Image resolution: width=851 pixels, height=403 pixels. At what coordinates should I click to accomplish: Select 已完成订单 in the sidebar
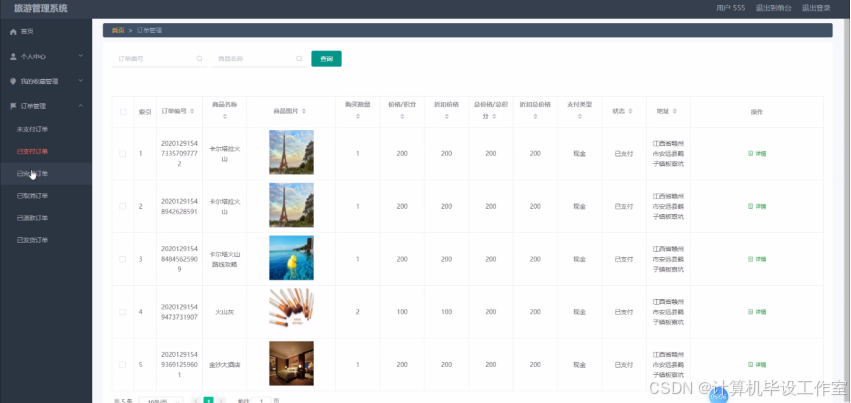click(33, 174)
